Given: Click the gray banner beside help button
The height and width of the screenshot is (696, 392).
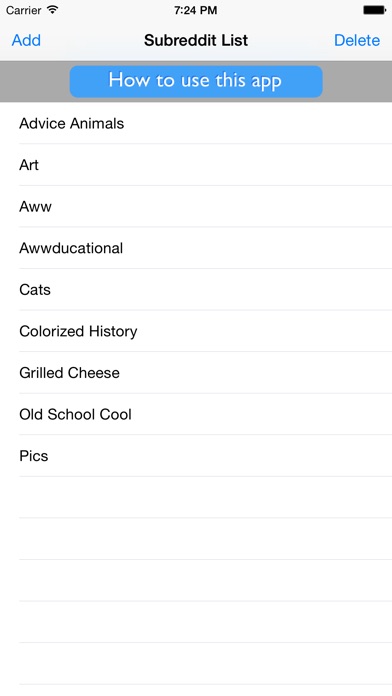Looking at the screenshot, I should (x=35, y=82).
